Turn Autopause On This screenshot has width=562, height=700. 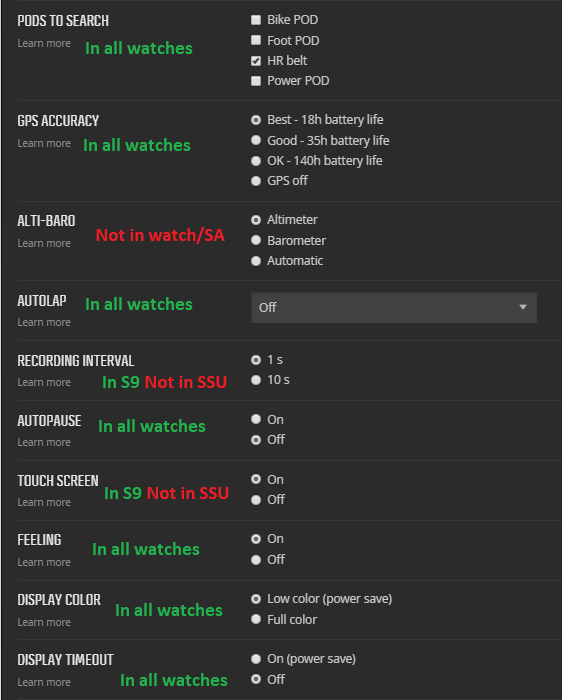[256, 419]
